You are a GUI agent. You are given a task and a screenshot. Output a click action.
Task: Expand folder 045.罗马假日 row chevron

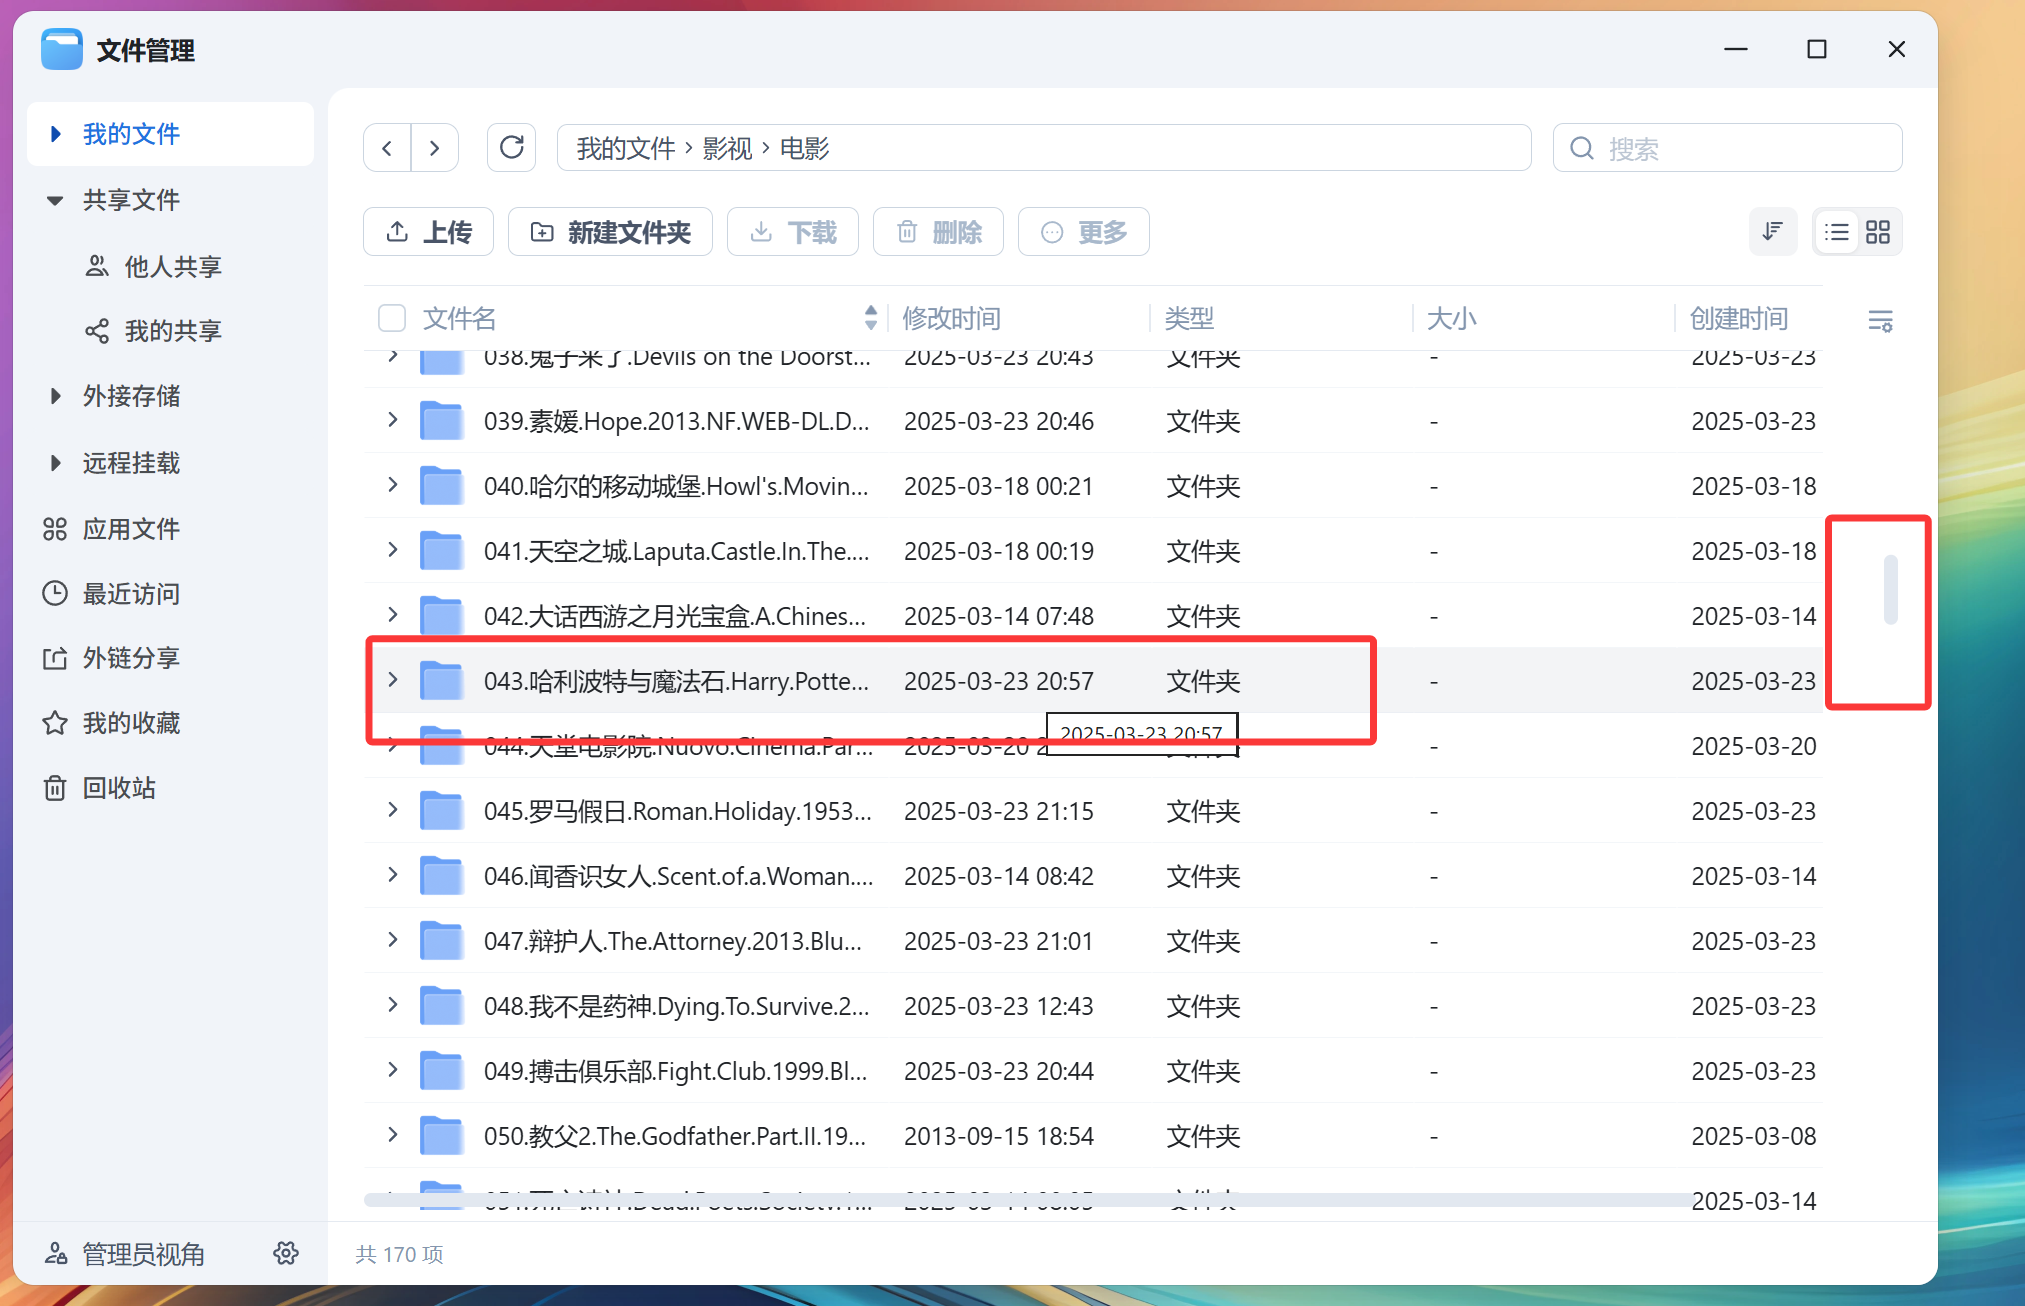tap(393, 810)
